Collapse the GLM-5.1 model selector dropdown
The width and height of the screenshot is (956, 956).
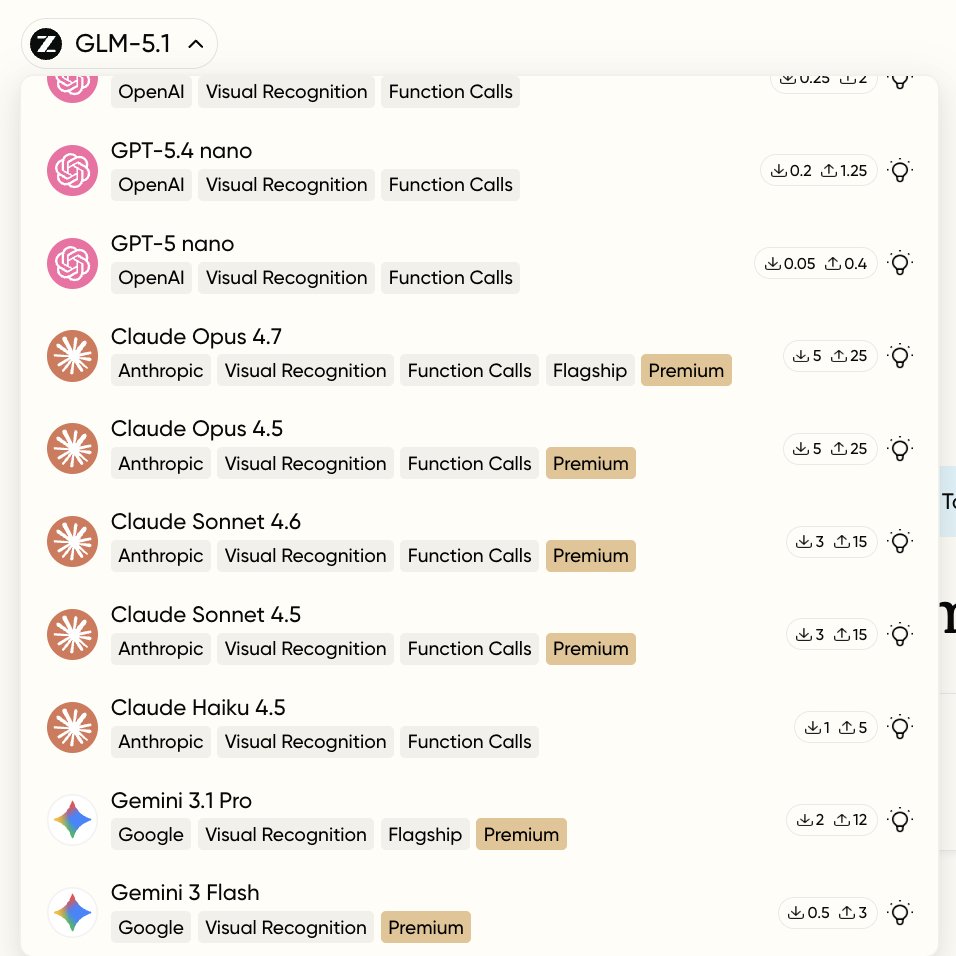(120, 44)
